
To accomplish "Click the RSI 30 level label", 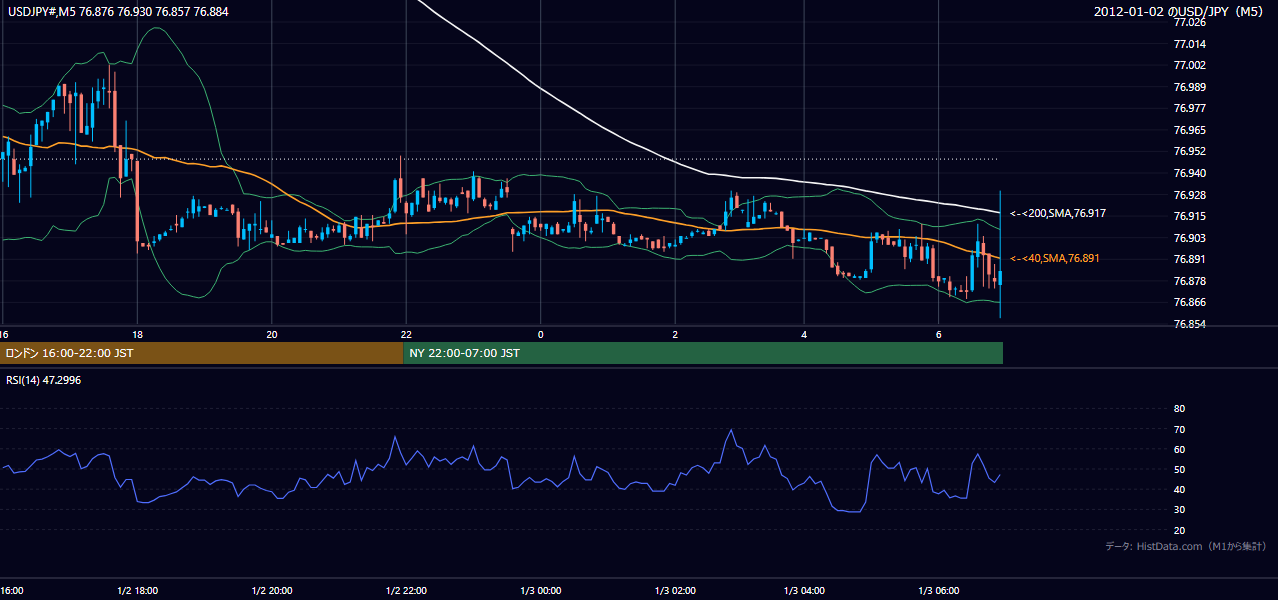I will [1179, 510].
